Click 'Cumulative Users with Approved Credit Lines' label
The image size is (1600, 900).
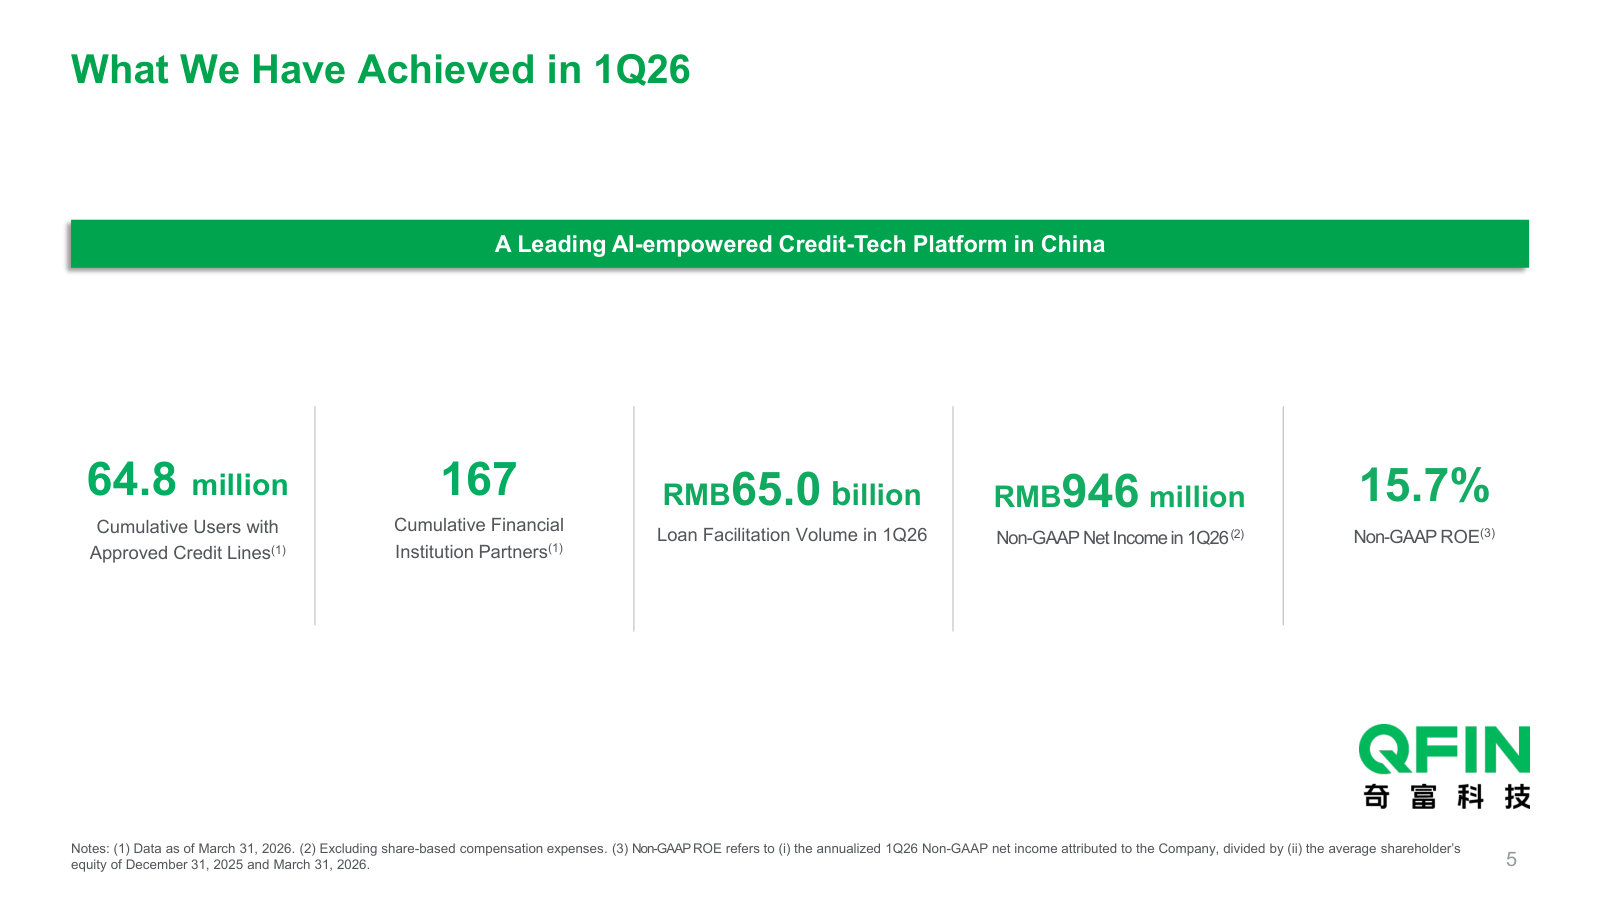click(188, 539)
